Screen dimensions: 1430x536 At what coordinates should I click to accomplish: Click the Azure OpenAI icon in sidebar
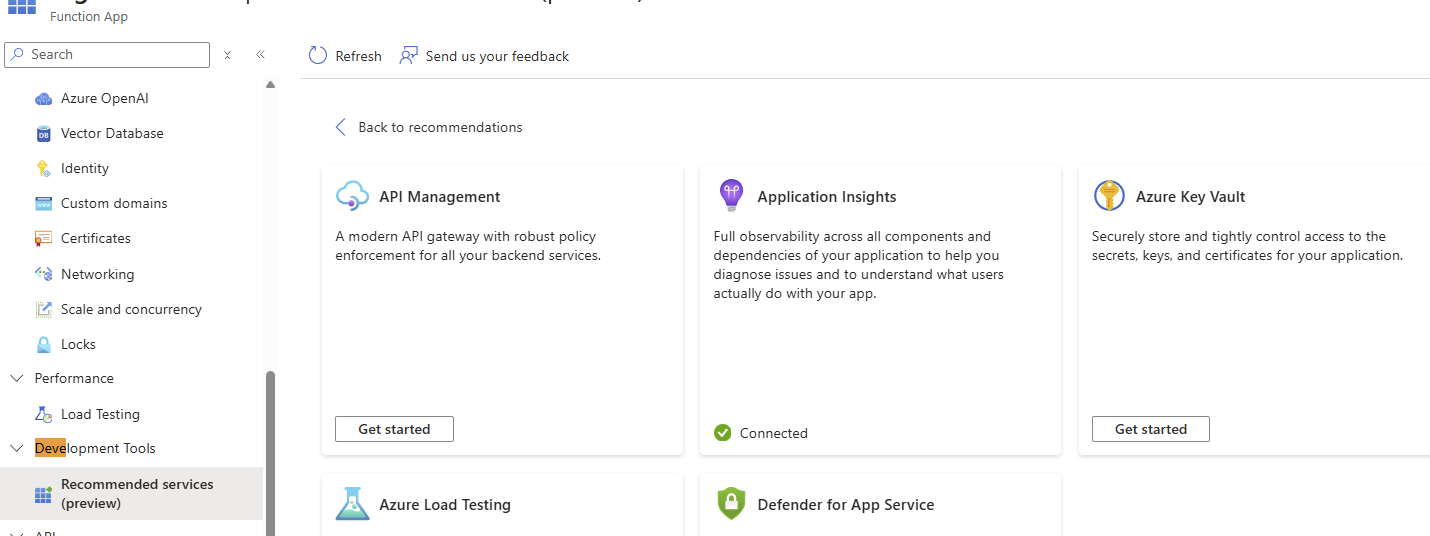43,98
